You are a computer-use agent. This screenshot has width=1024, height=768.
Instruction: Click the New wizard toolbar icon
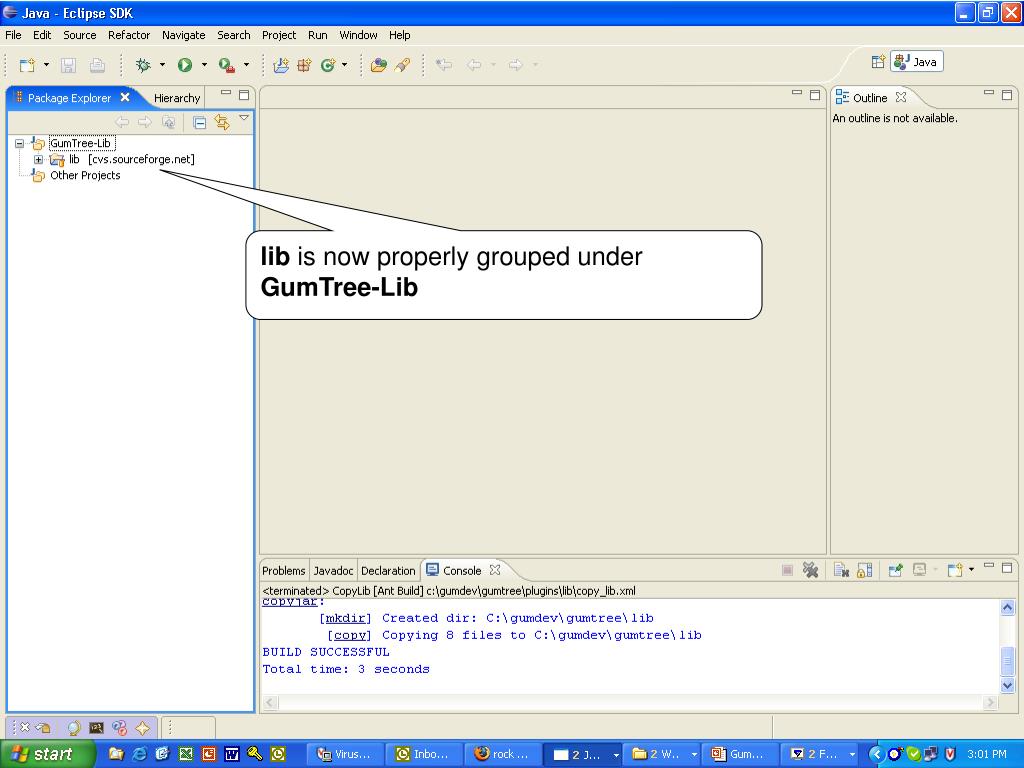(27, 65)
